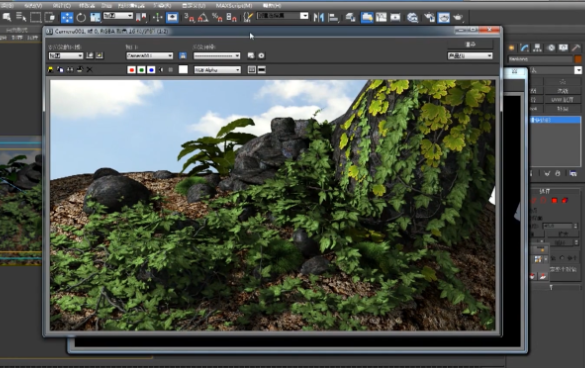Open the (U) customize menu
The width and height of the screenshot is (585, 368).
(194, 6)
